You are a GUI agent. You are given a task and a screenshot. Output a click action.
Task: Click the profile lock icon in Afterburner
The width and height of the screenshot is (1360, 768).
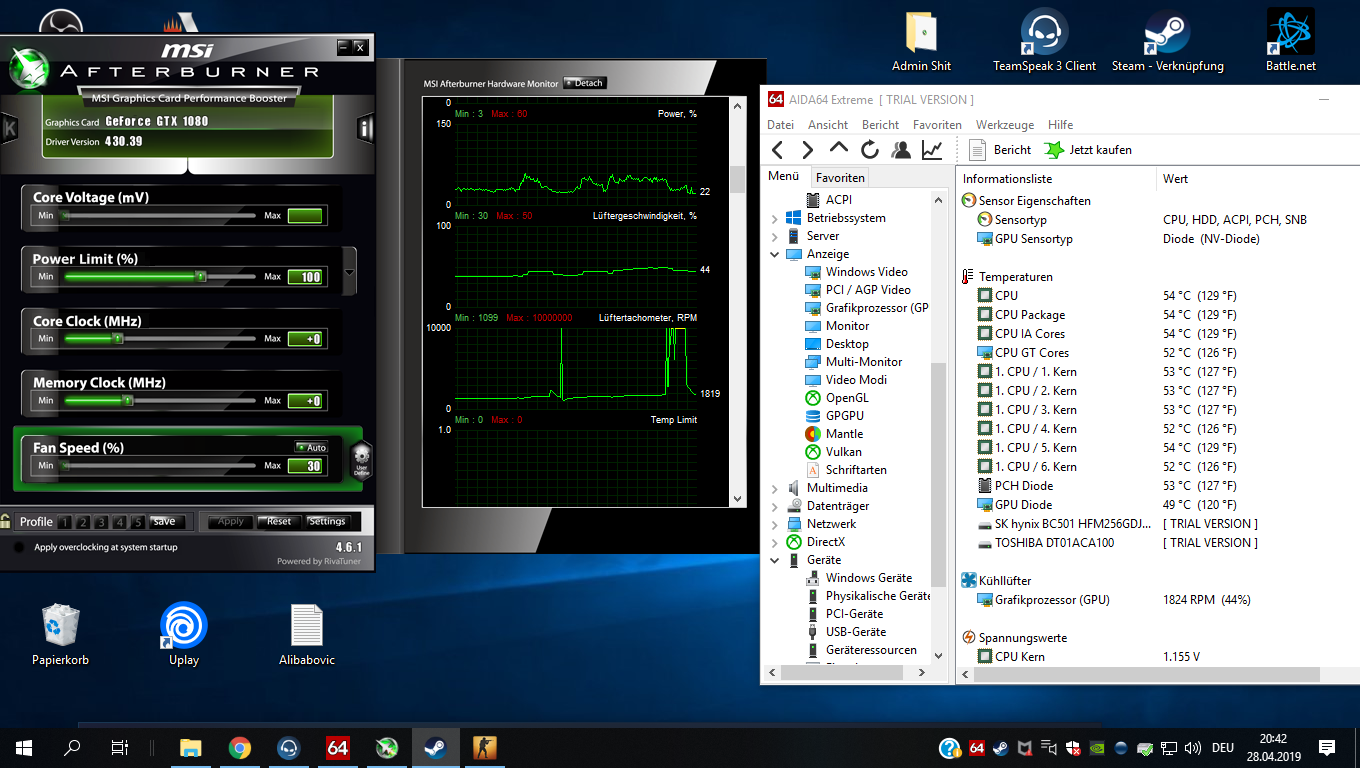6,521
